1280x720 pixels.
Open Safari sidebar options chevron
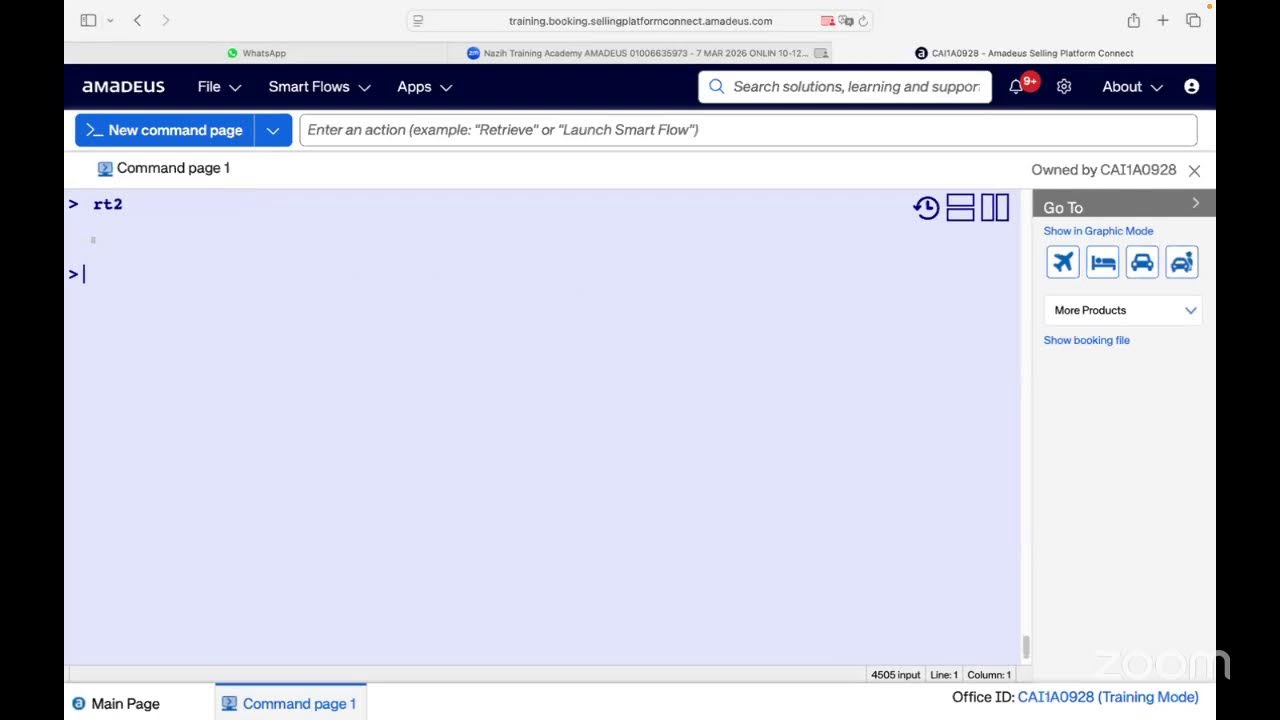tap(110, 20)
